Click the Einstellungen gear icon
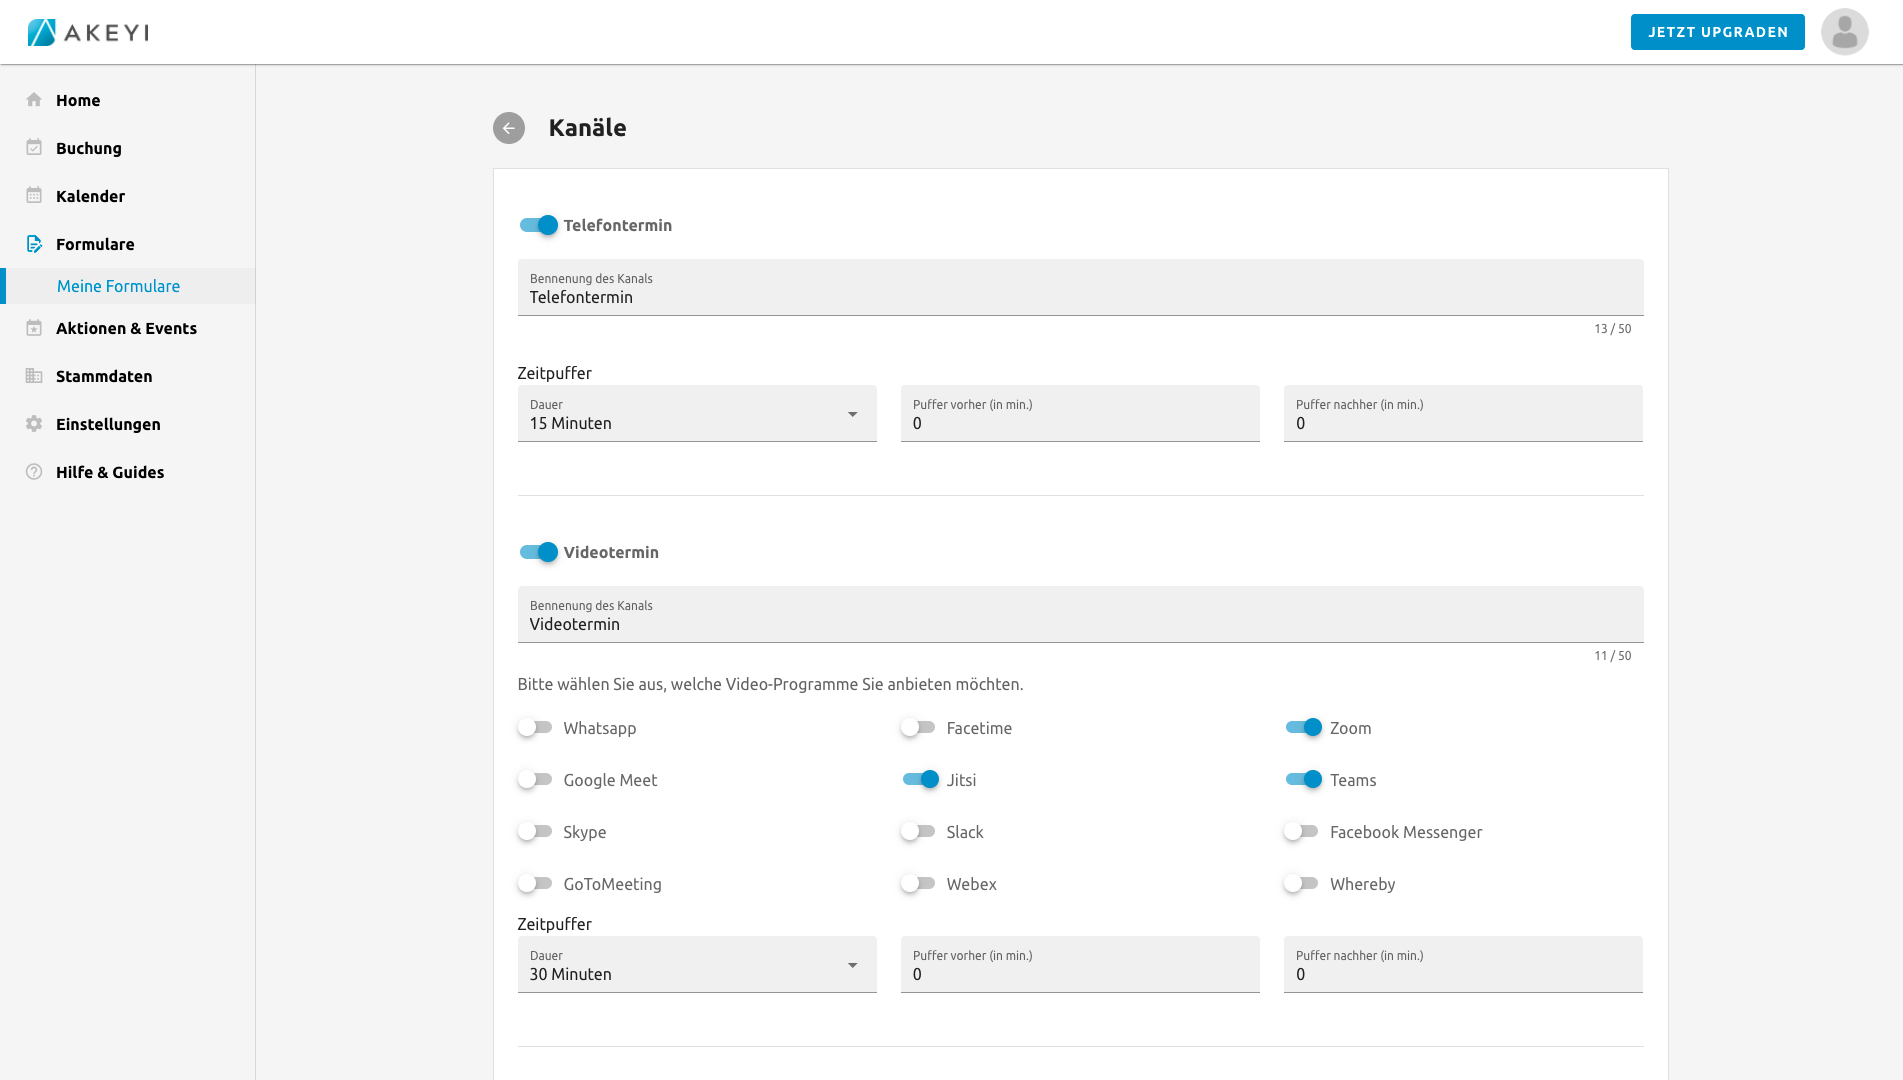Screen dimensions: 1903x1080 (34, 424)
